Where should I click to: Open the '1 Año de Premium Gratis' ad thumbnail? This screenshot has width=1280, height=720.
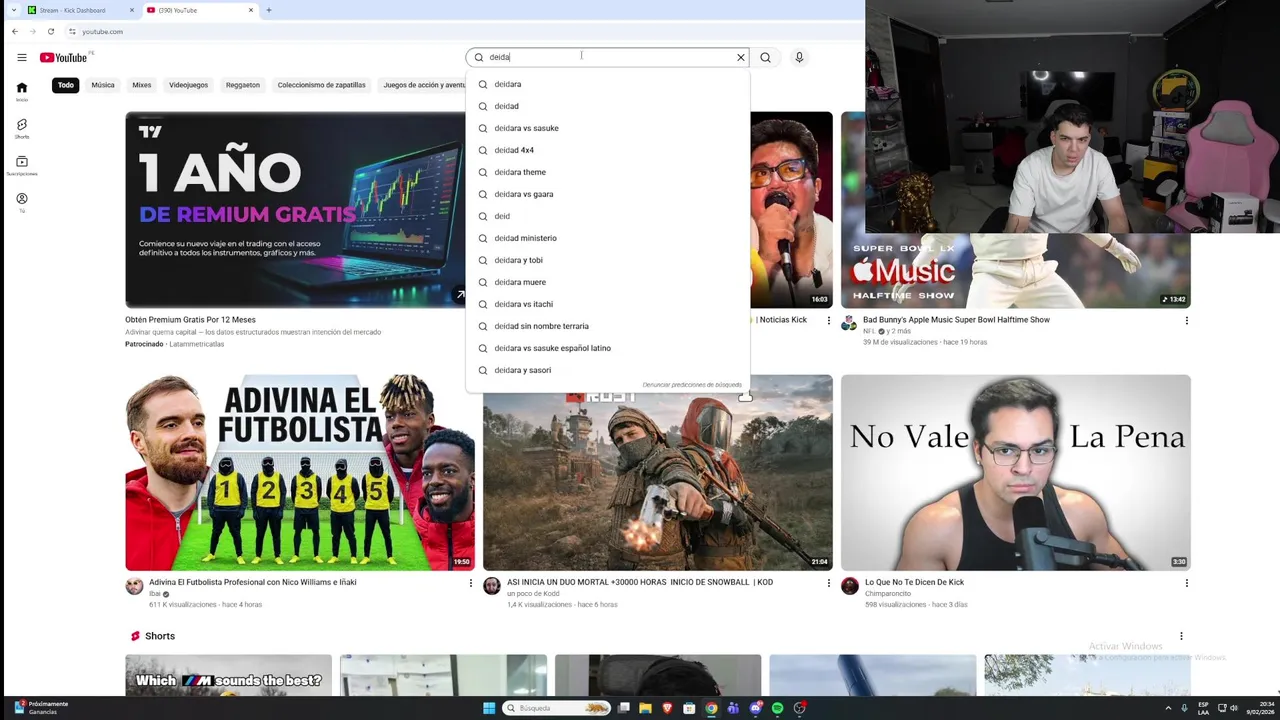pyautogui.click(x=295, y=210)
